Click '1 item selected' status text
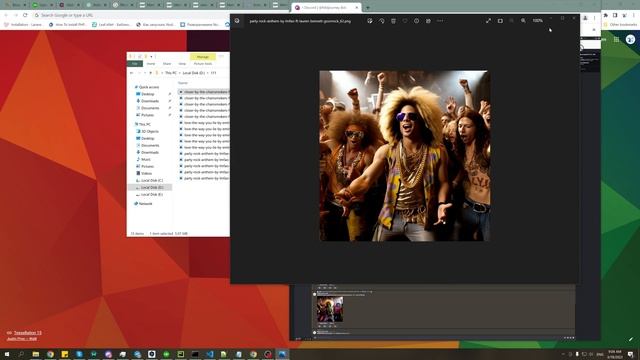640x360 pixels. (162, 233)
